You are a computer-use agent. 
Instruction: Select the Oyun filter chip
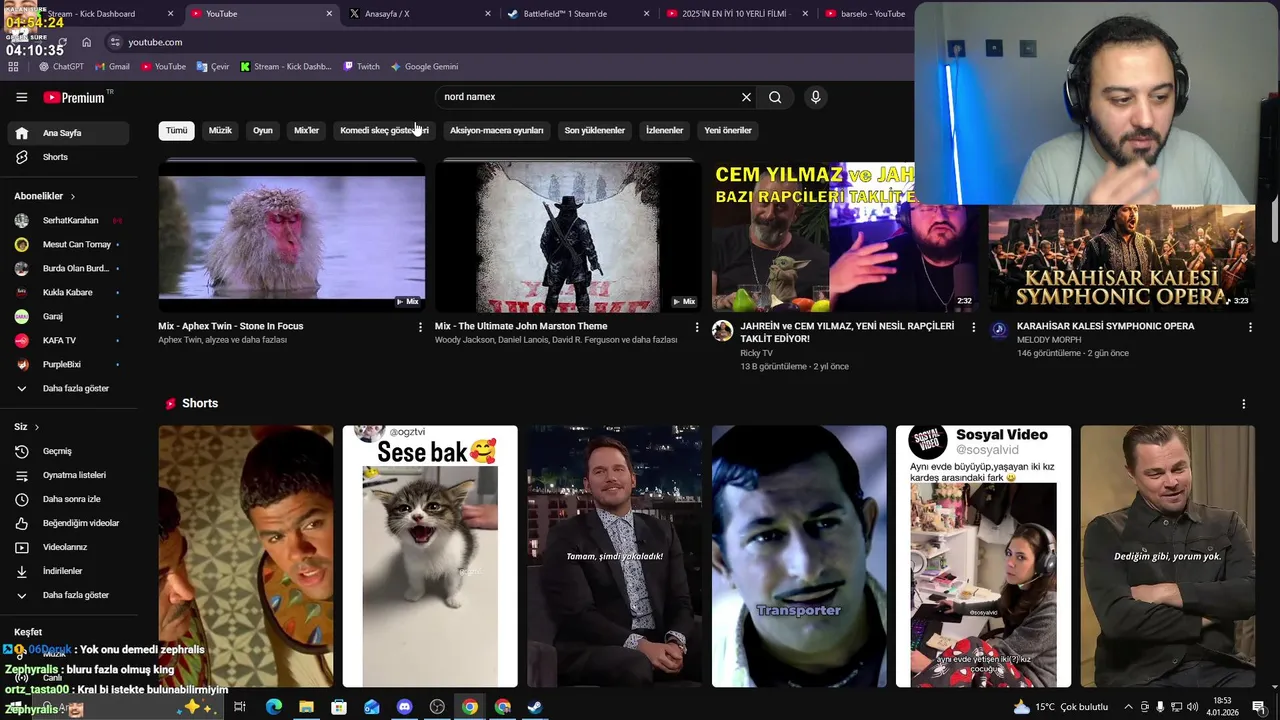tap(263, 130)
